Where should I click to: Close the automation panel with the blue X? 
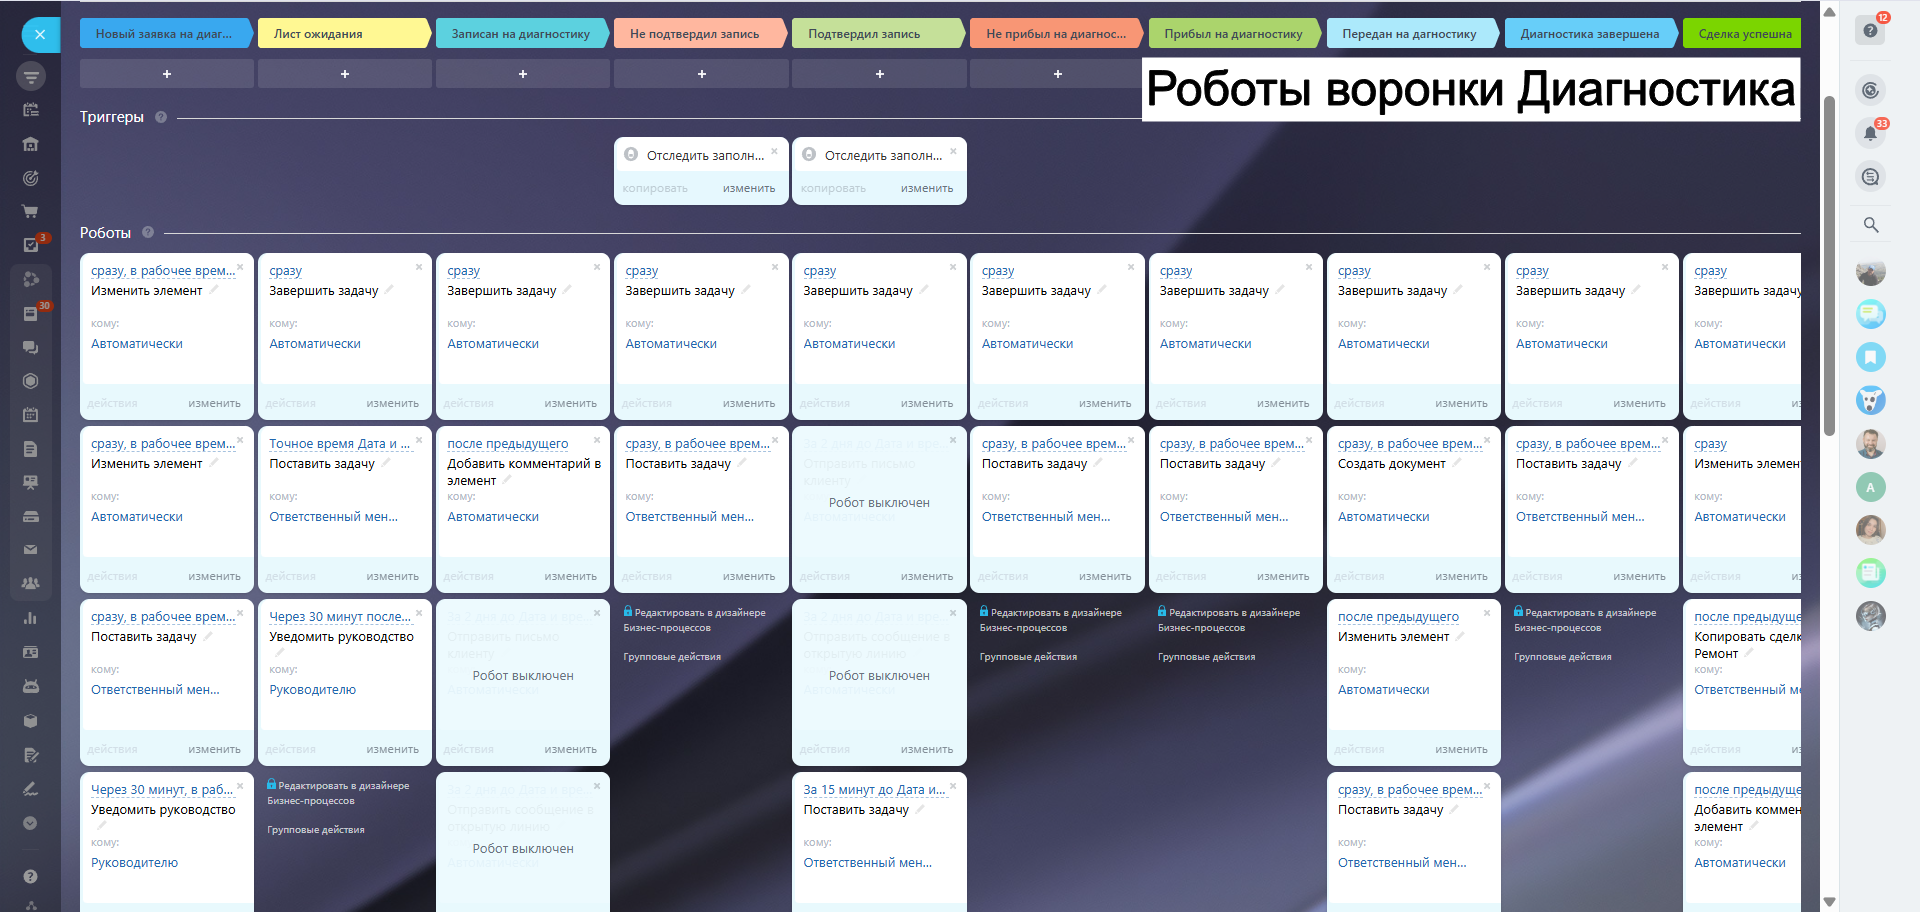pyautogui.click(x=40, y=34)
